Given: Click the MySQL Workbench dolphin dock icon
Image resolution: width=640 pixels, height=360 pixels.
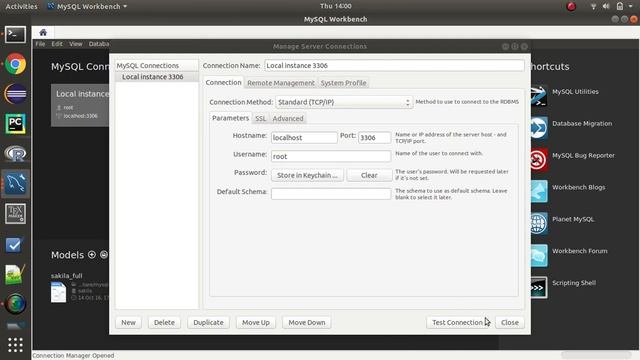Looking at the screenshot, I should coord(16,183).
